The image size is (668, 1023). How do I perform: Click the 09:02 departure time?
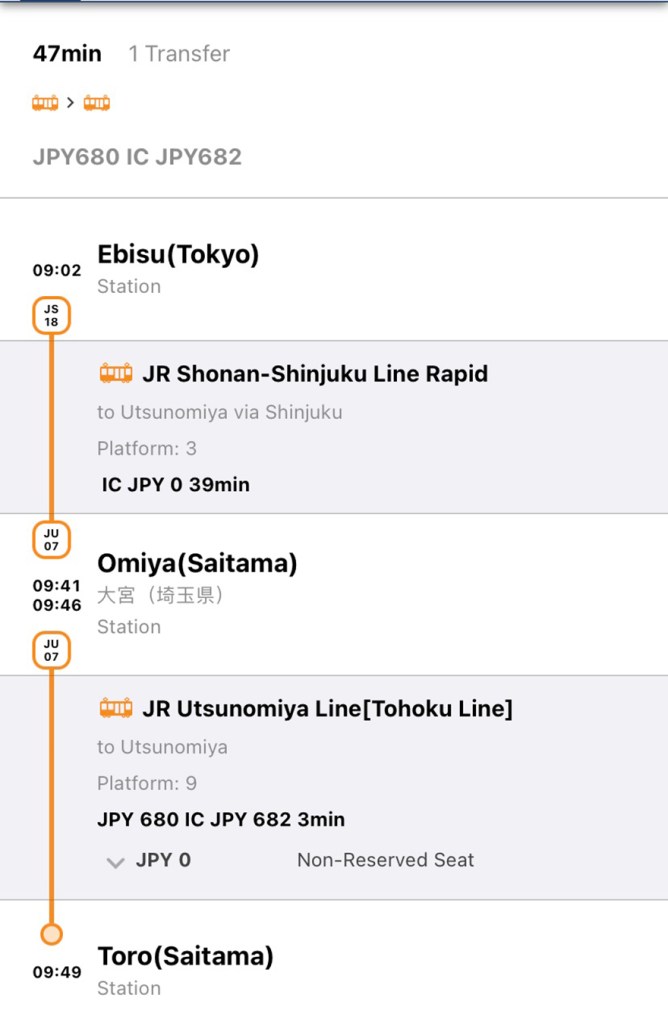pyautogui.click(x=57, y=270)
